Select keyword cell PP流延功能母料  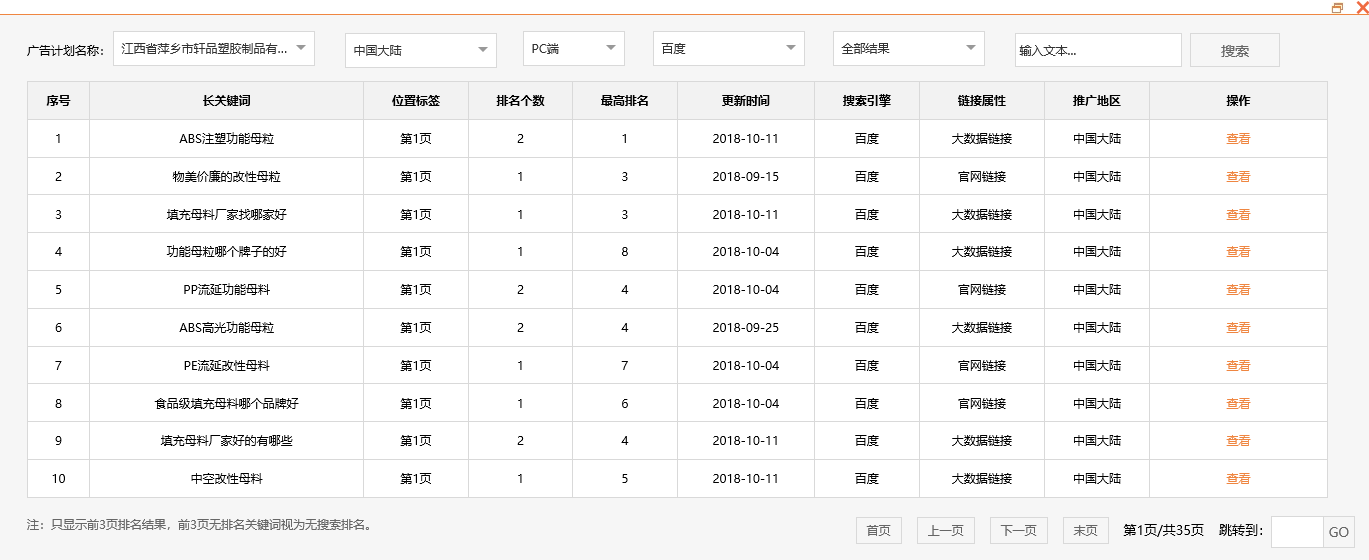coord(226,290)
